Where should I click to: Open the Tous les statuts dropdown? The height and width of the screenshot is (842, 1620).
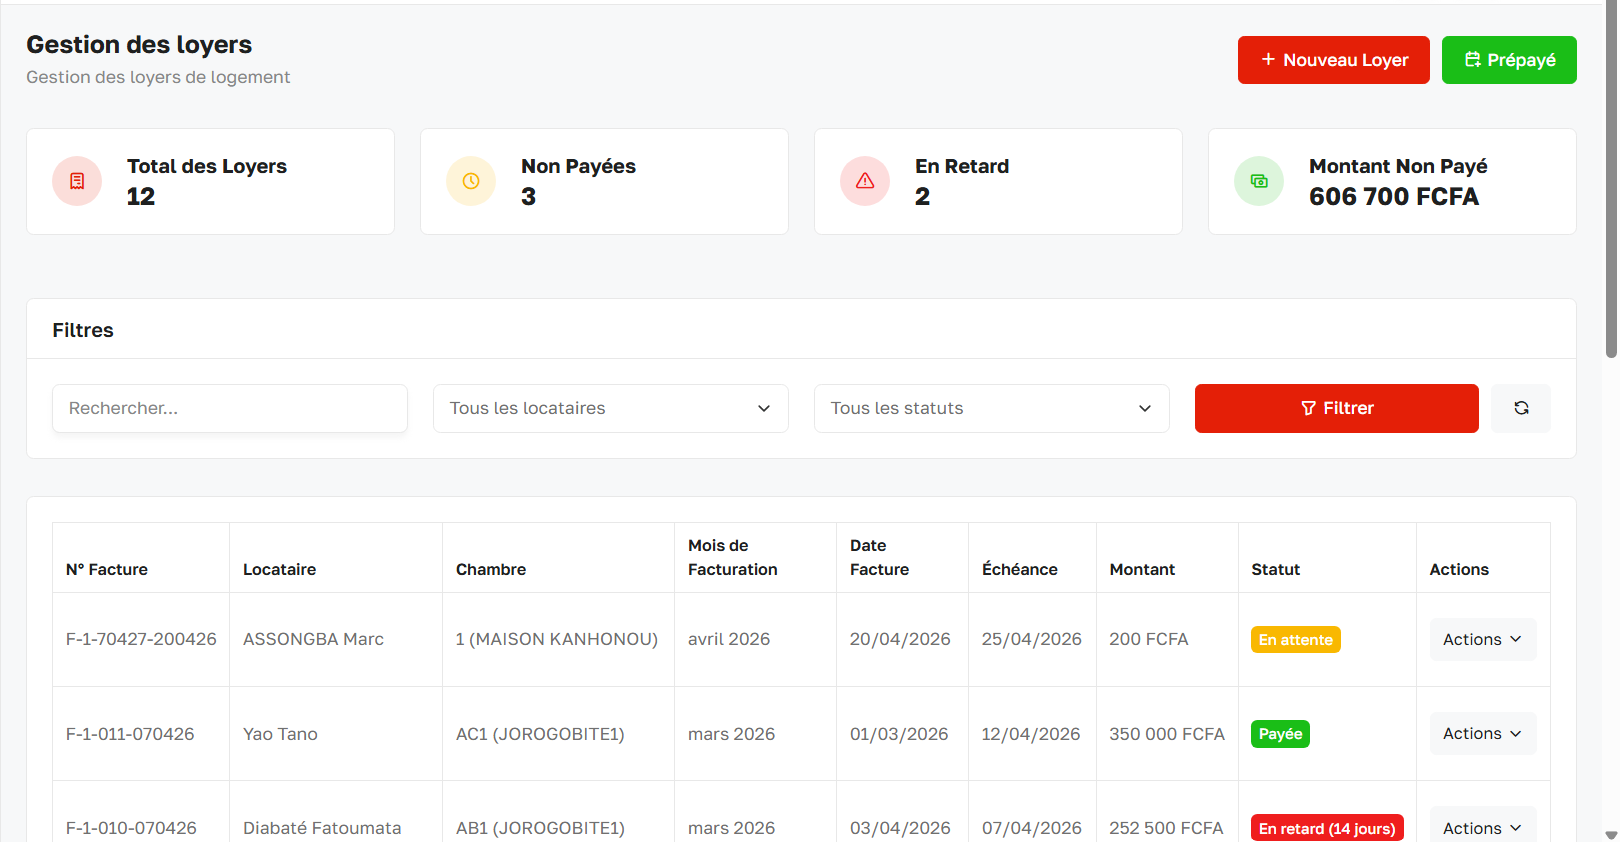click(x=992, y=408)
